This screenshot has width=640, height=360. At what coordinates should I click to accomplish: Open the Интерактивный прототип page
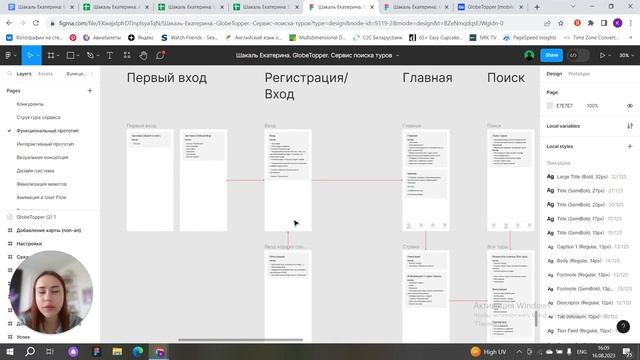pos(45,144)
